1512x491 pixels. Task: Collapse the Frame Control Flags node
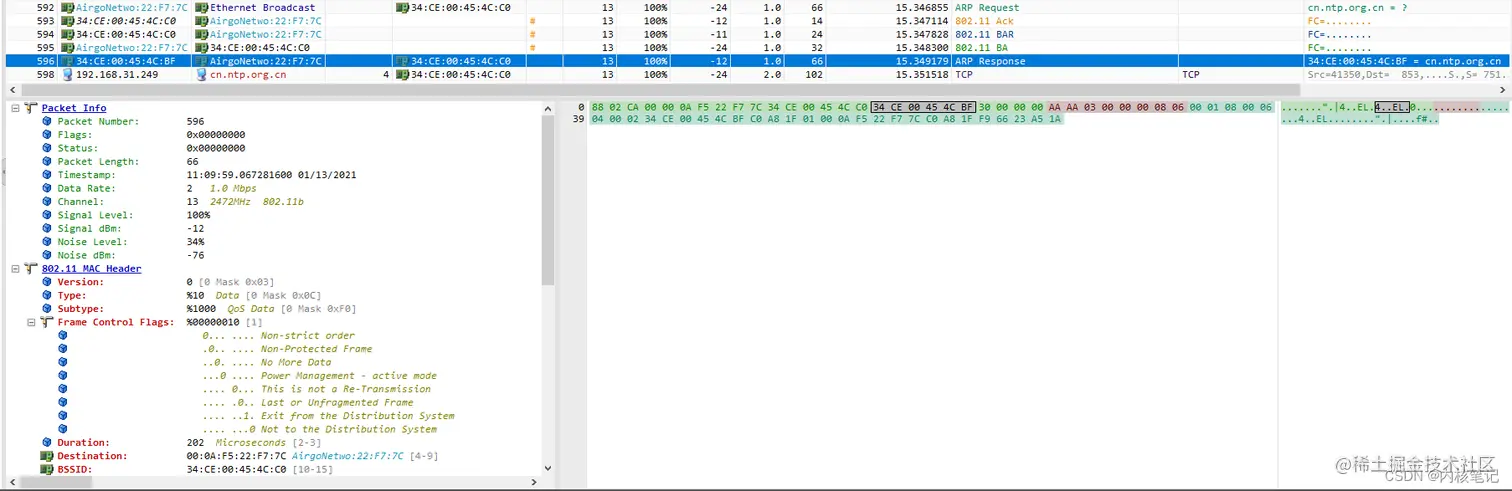(32, 322)
